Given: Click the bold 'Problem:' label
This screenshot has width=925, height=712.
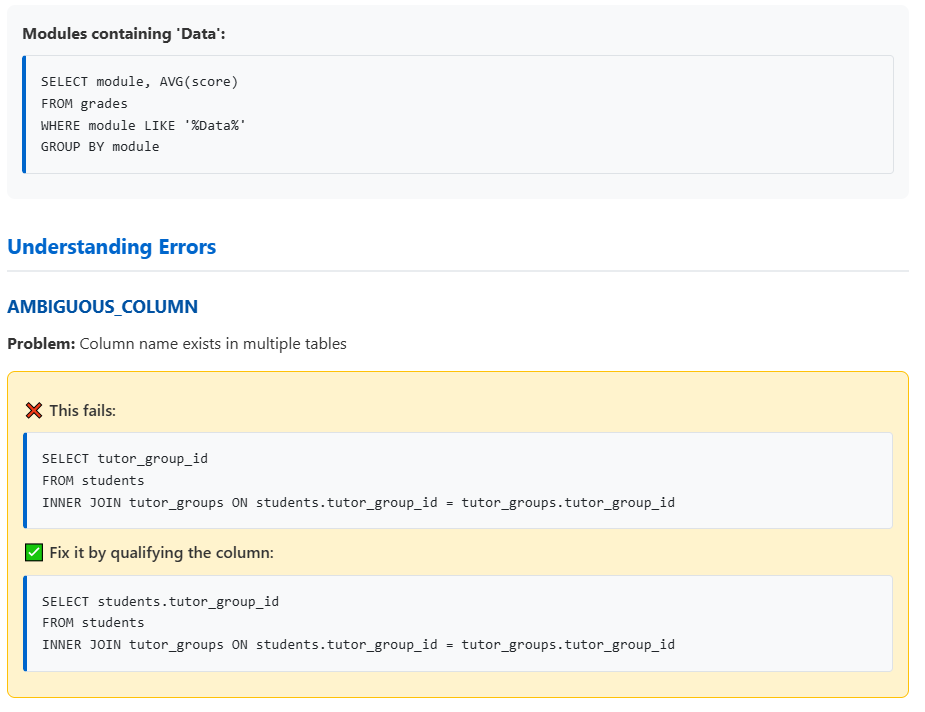Looking at the screenshot, I should pos(41,344).
